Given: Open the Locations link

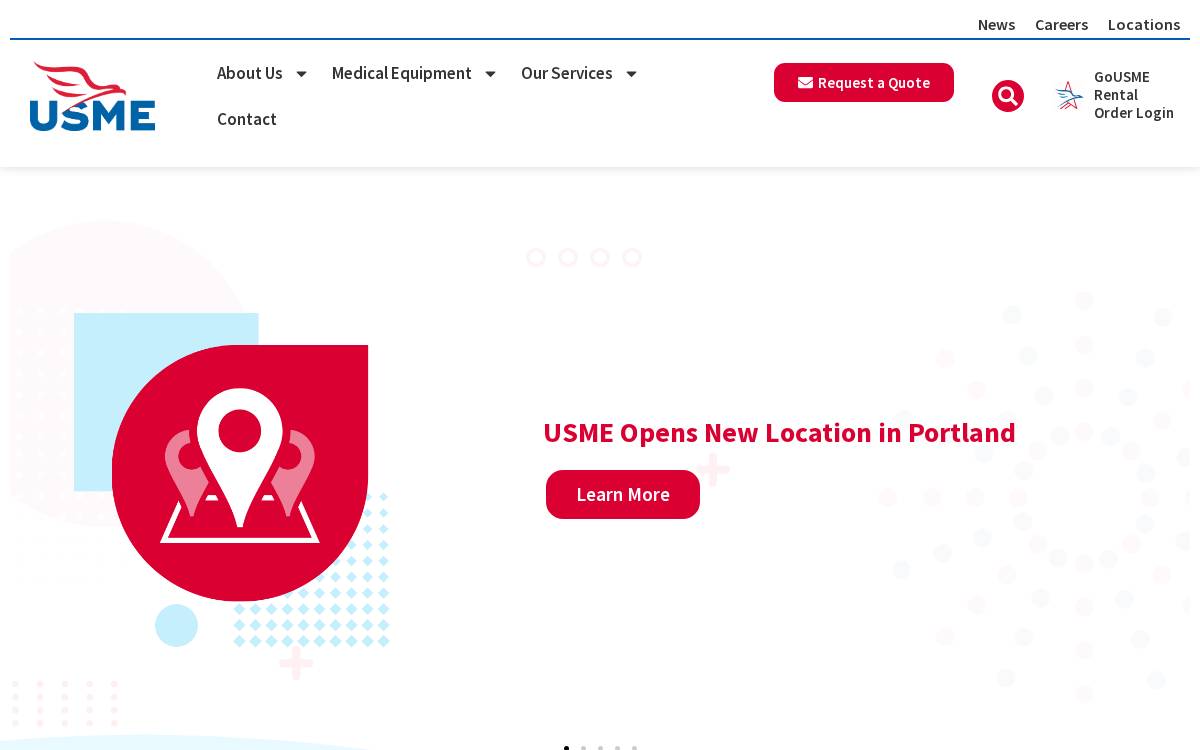Looking at the screenshot, I should pyautogui.click(x=1144, y=24).
